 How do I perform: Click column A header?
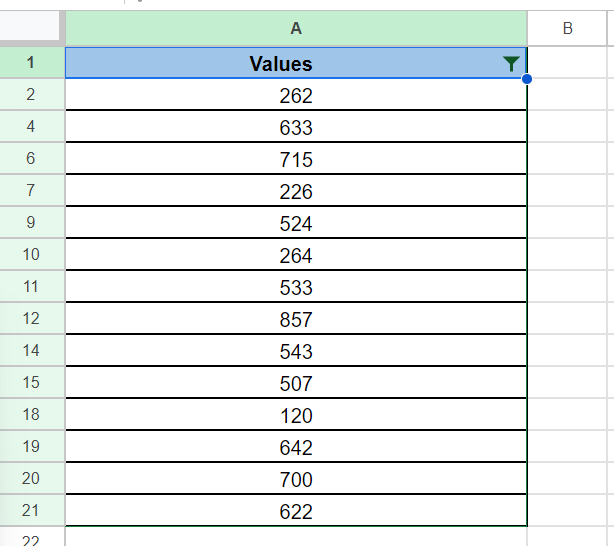296,28
